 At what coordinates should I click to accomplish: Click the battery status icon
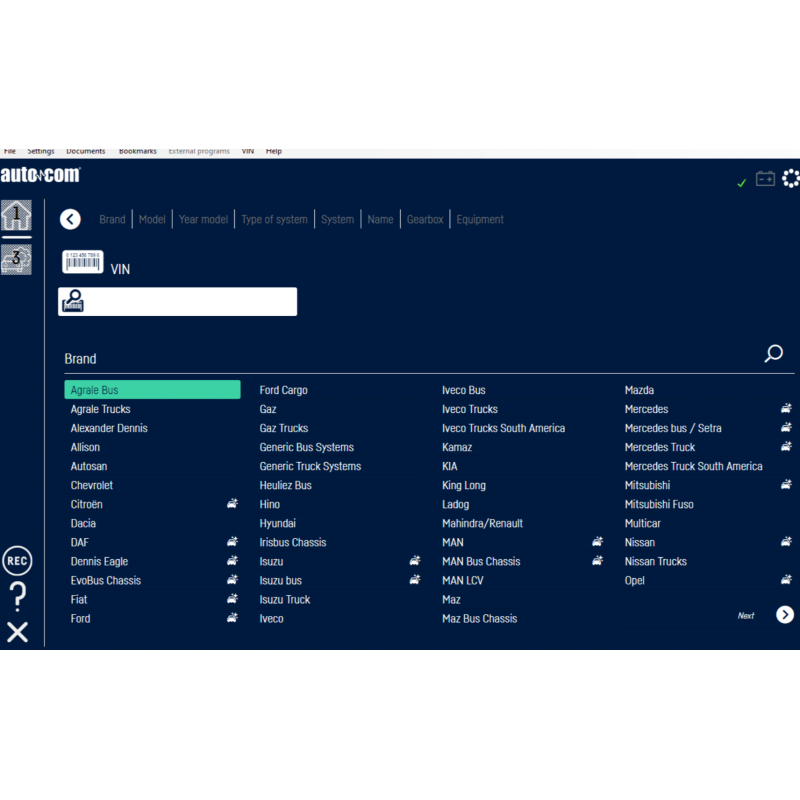[765, 179]
